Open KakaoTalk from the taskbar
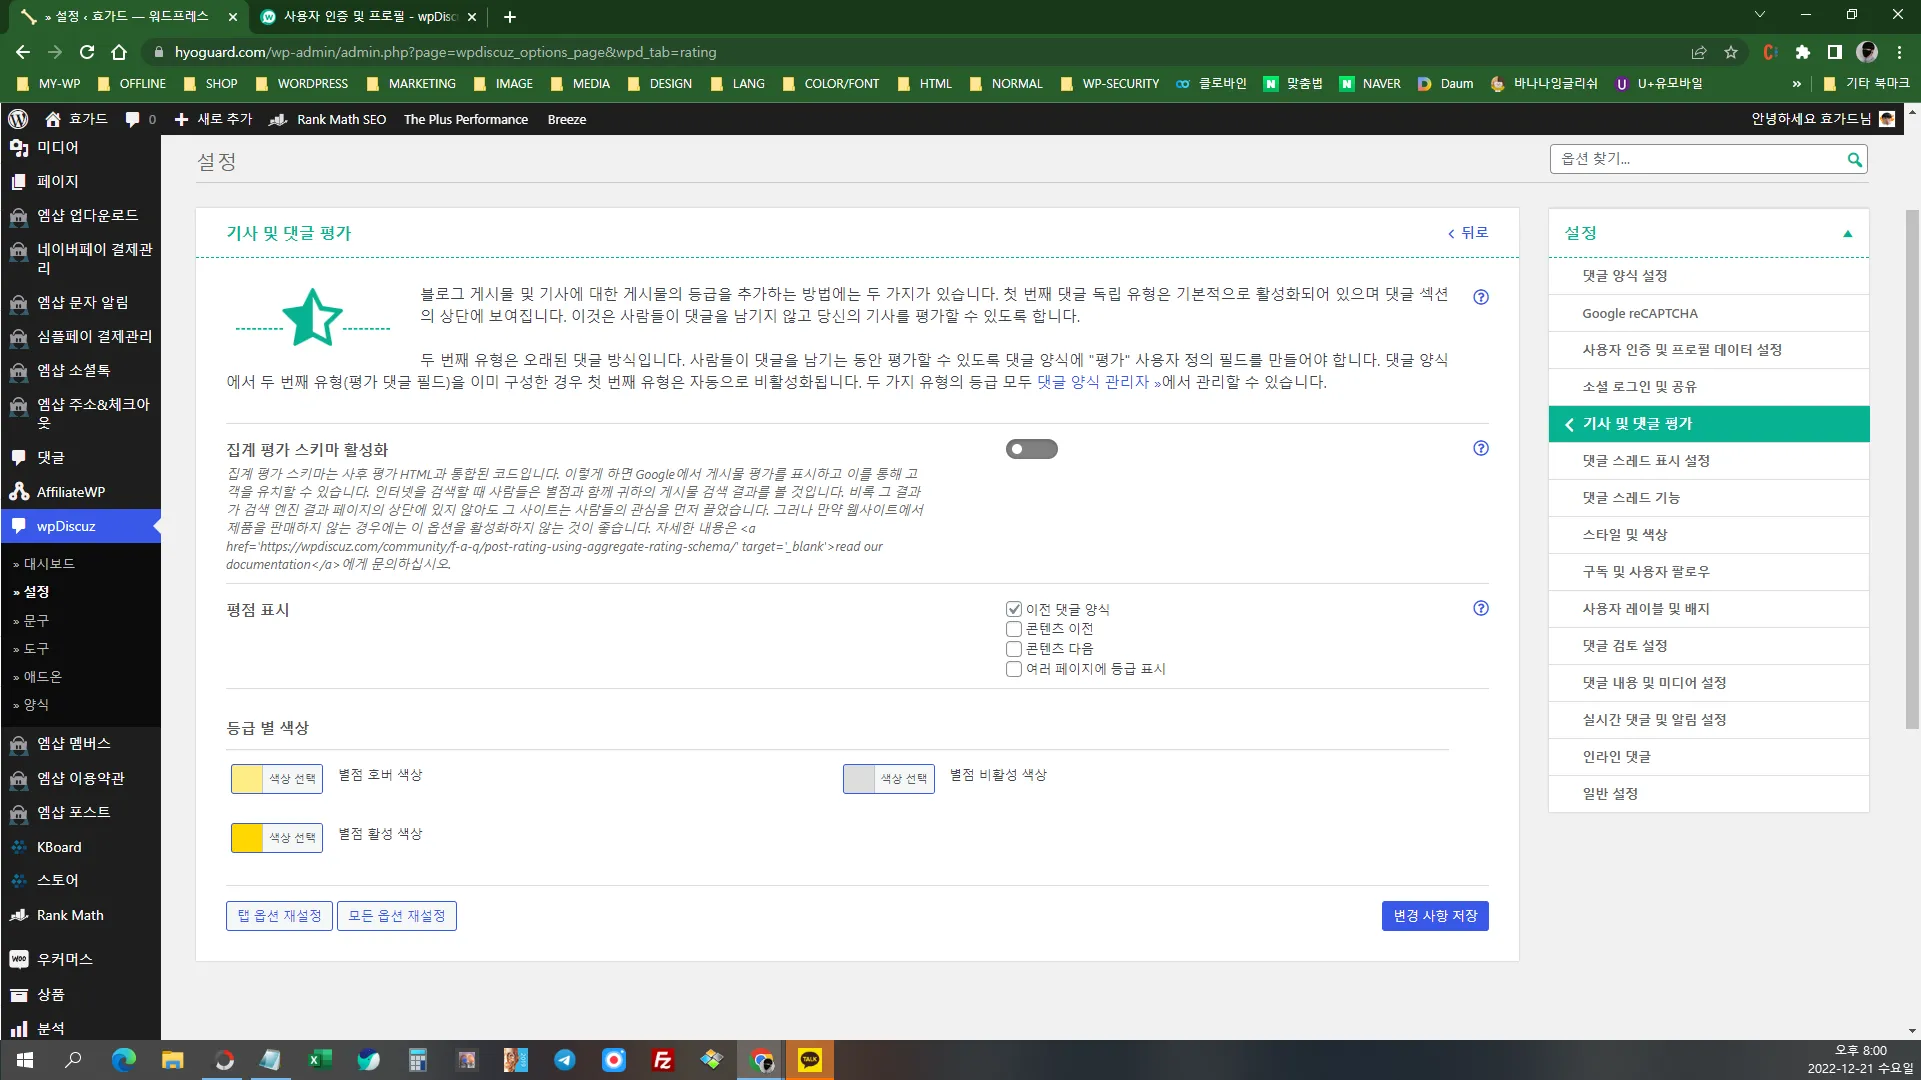This screenshot has width=1921, height=1080. pos(810,1060)
